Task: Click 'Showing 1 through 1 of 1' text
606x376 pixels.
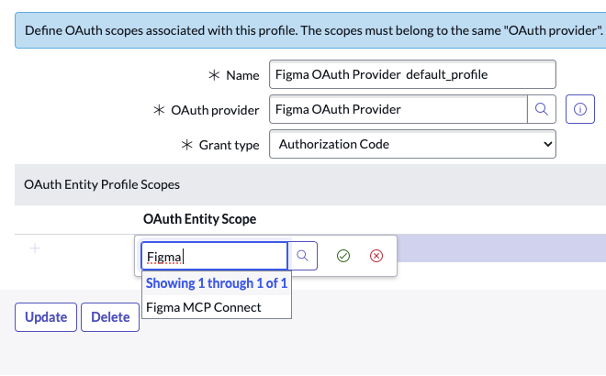Action: point(216,283)
